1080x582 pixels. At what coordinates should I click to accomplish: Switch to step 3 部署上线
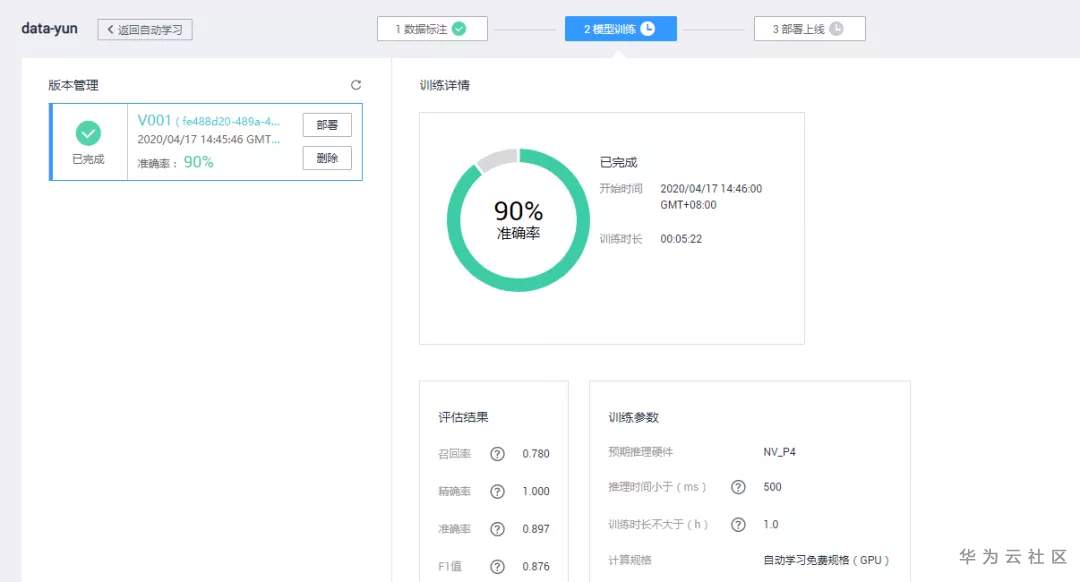pos(809,28)
